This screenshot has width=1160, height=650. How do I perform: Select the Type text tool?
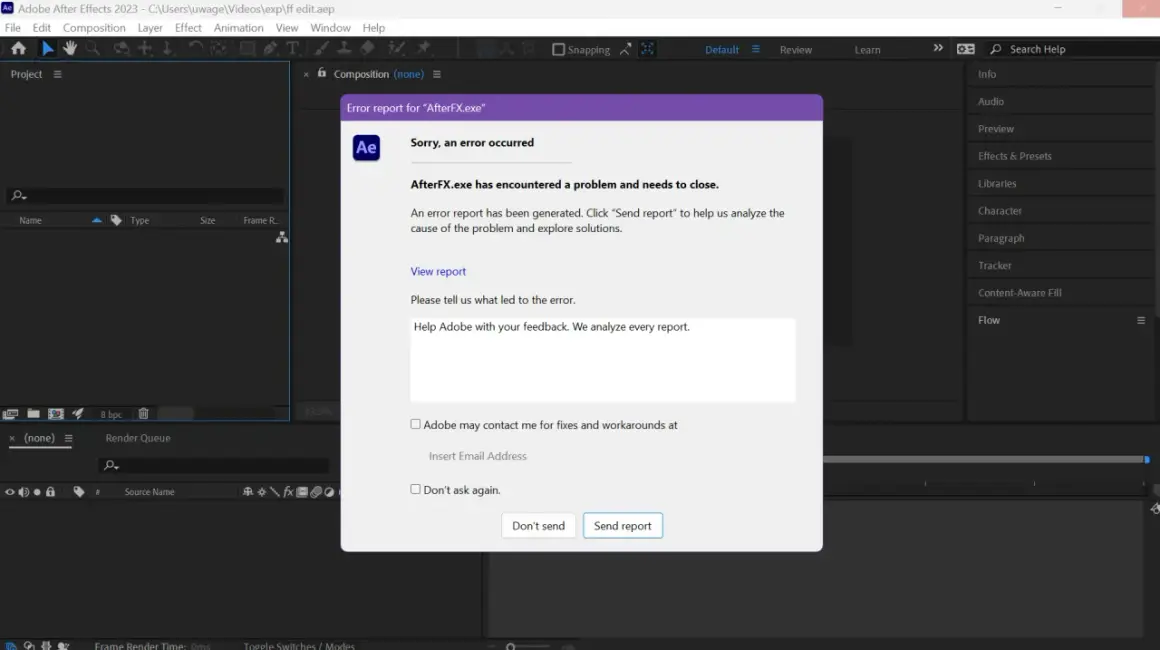coord(292,49)
